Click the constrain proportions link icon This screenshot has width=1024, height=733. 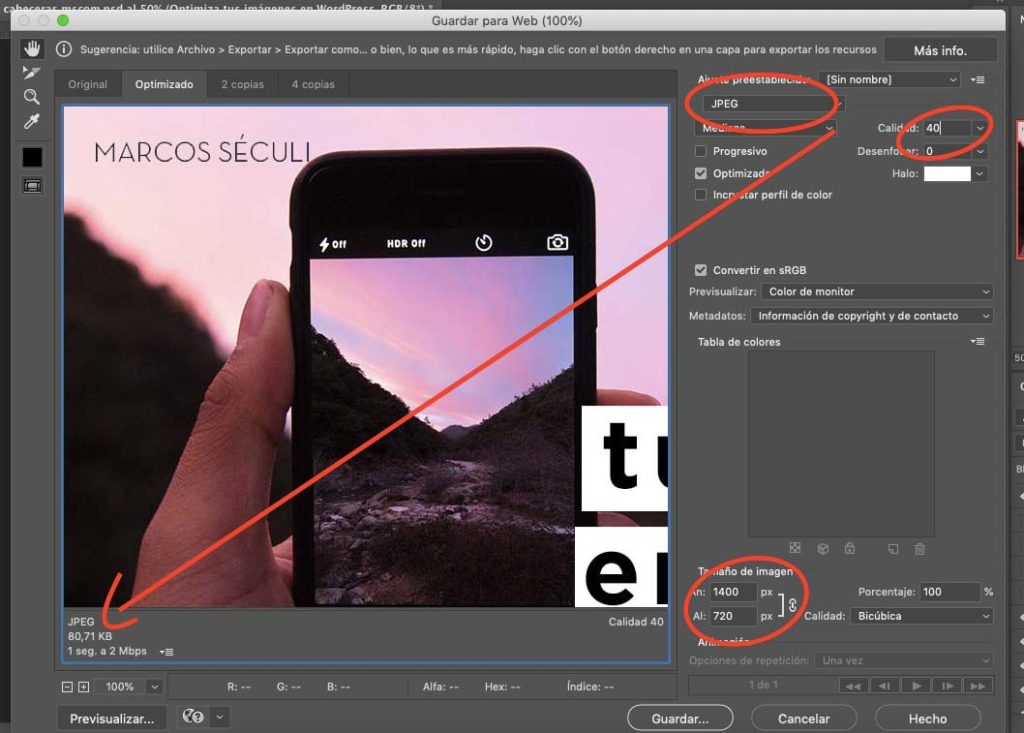click(x=792, y=605)
